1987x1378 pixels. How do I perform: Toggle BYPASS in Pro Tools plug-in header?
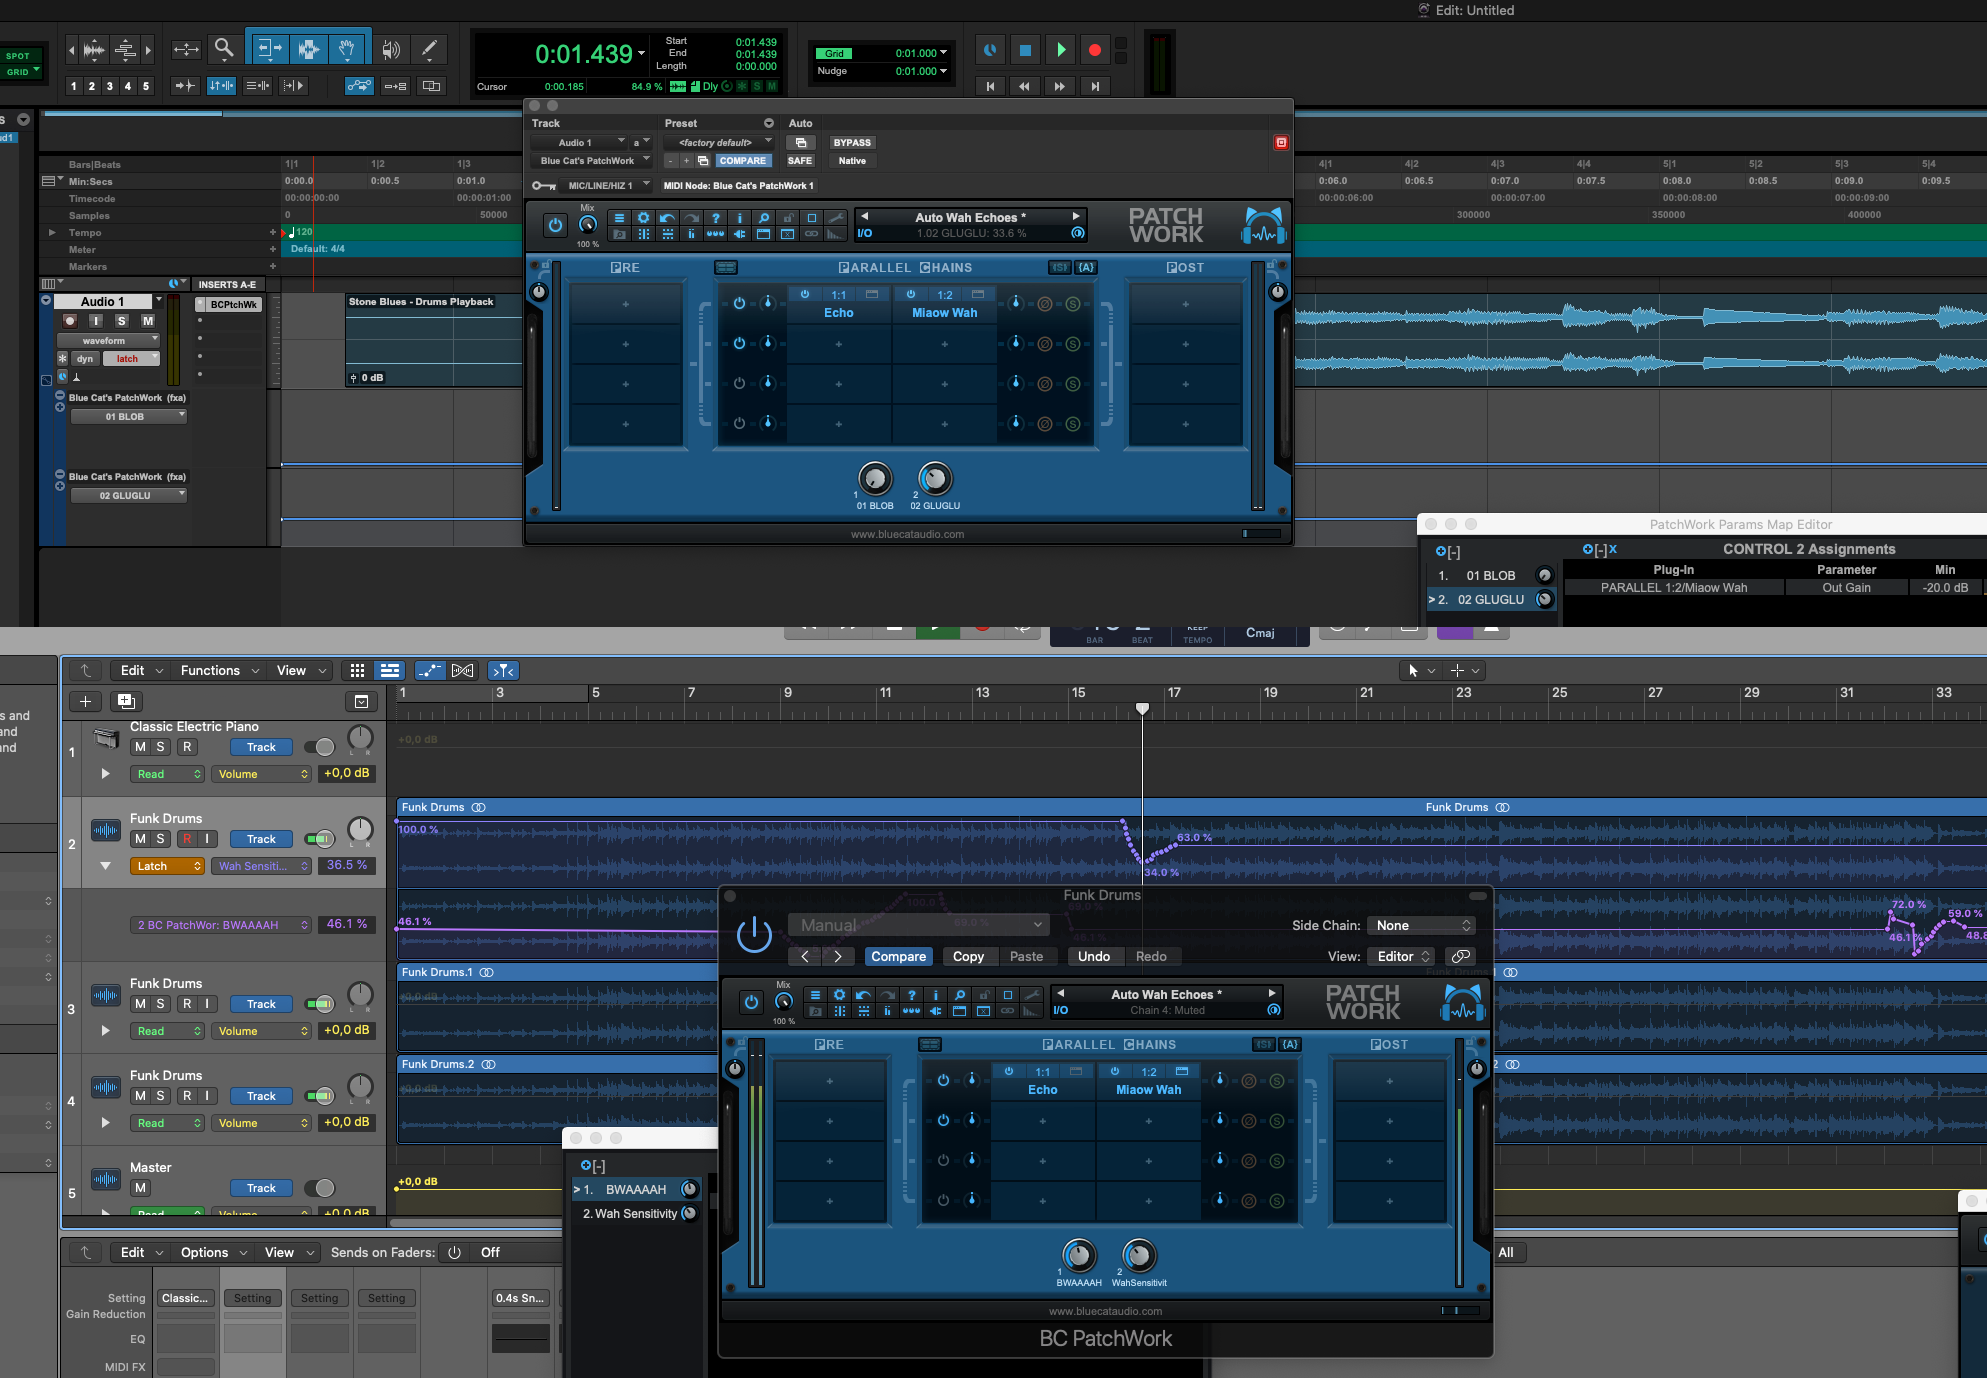[x=852, y=143]
